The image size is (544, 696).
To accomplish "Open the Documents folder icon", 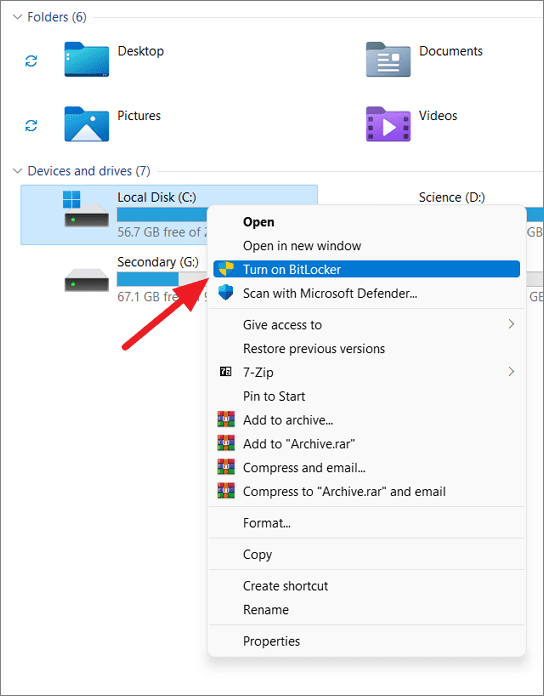I will (x=388, y=59).
